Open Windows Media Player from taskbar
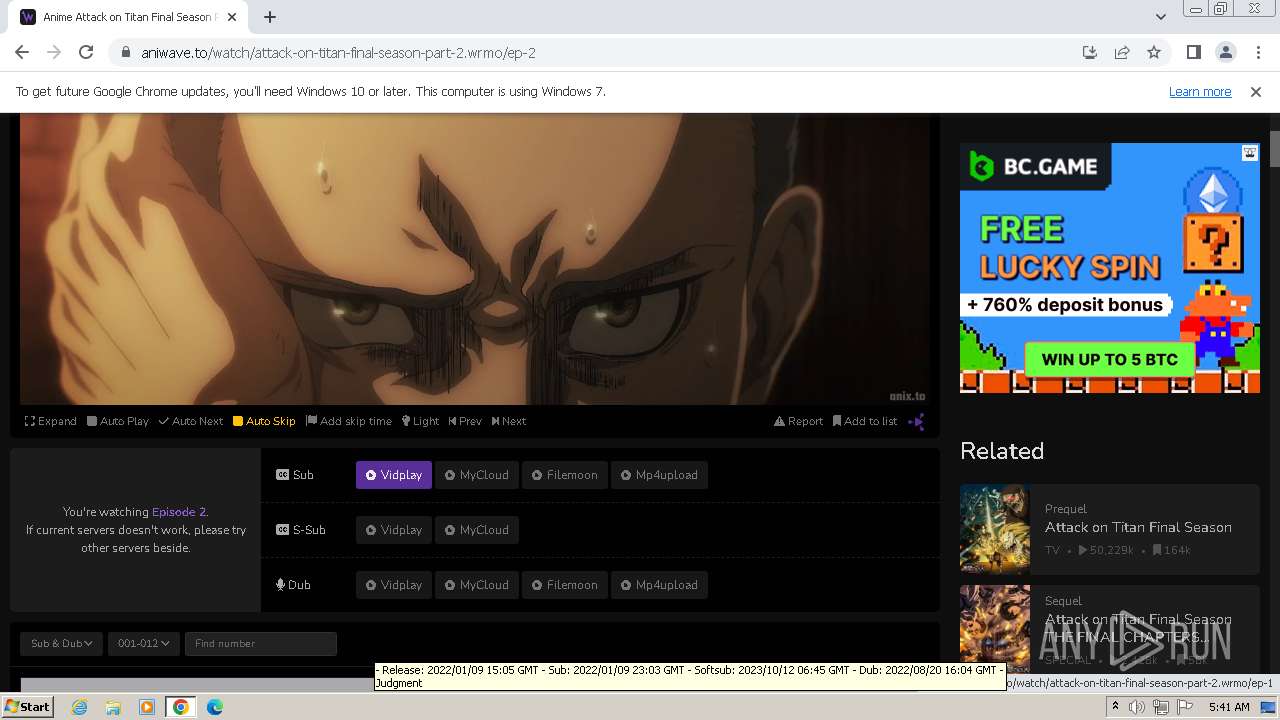The width and height of the screenshot is (1280, 720). pos(147,707)
